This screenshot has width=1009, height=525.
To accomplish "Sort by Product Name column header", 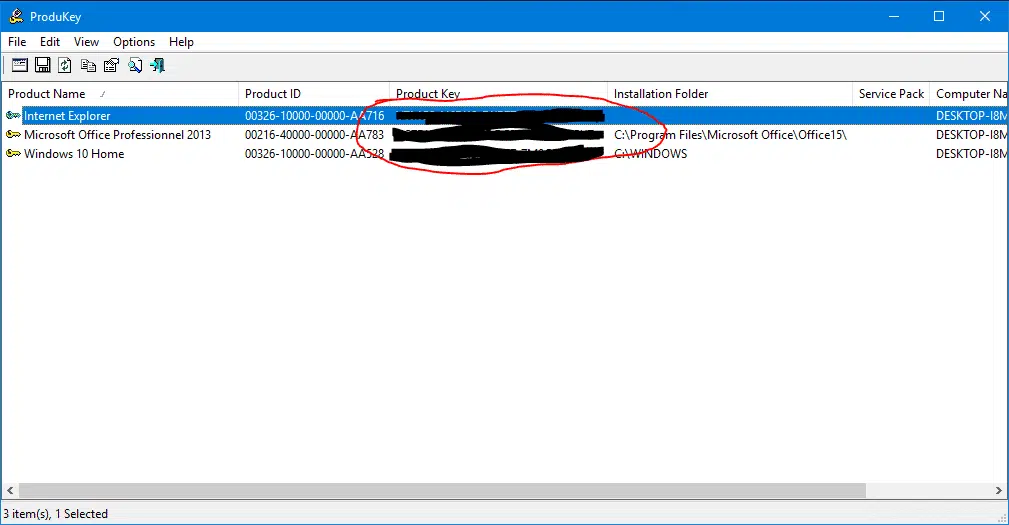I will coord(120,94).
